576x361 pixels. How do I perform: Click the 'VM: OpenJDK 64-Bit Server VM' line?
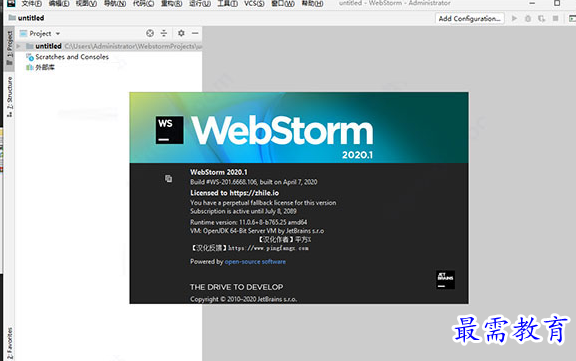257,231
